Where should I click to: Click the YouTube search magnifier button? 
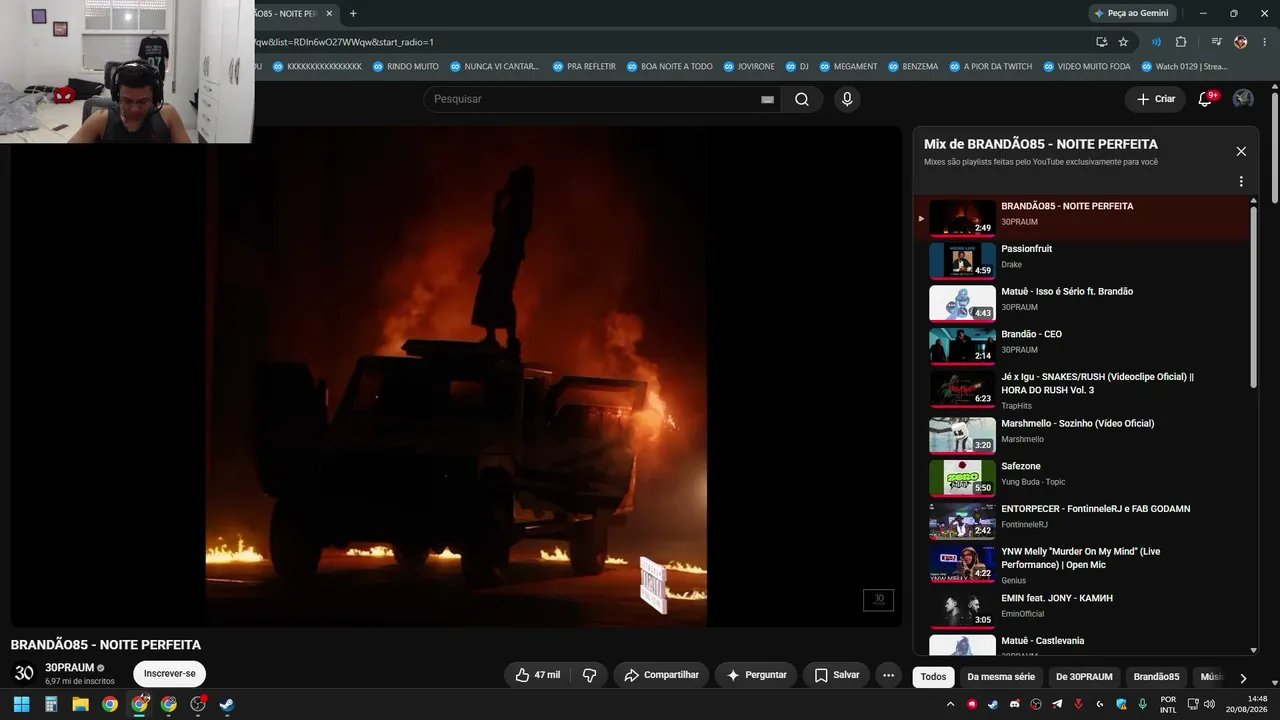801,99
